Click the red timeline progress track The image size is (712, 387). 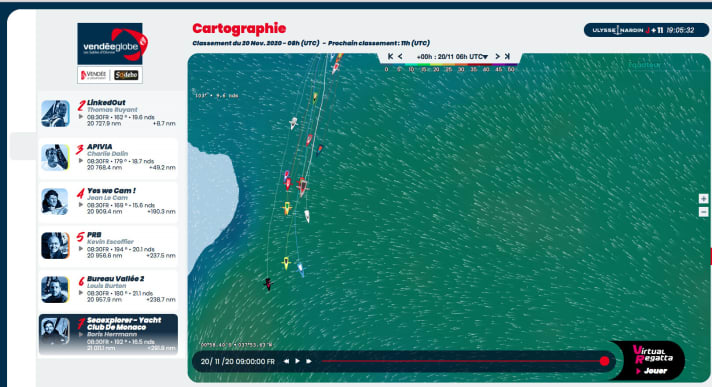[x=461, y=361]
